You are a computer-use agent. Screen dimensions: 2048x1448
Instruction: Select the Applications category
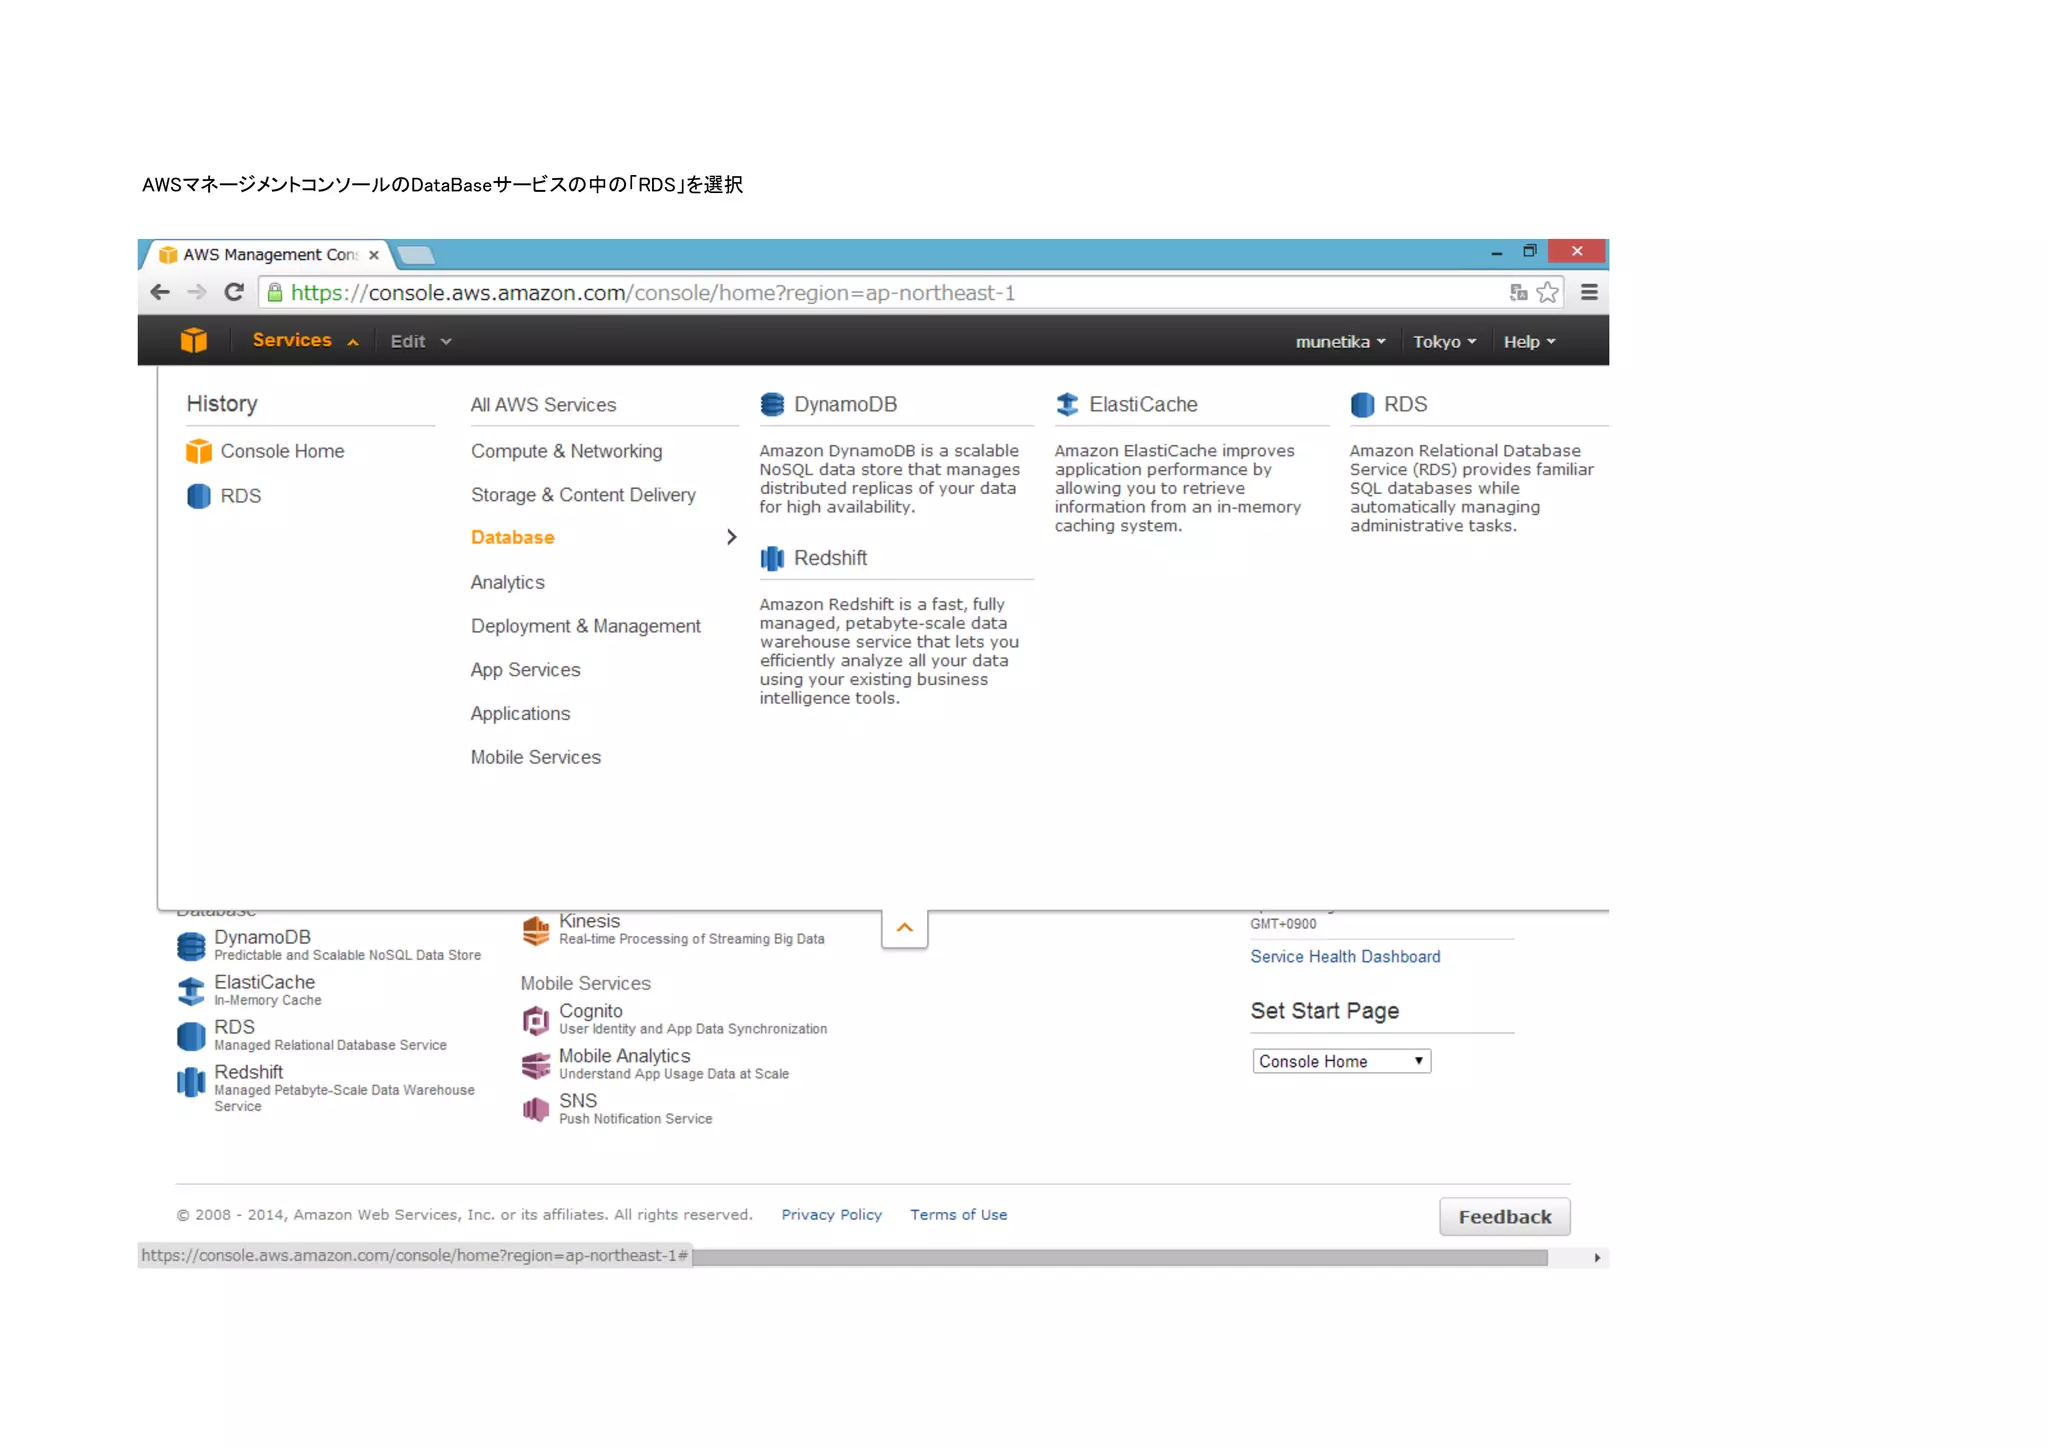point(520,714)
